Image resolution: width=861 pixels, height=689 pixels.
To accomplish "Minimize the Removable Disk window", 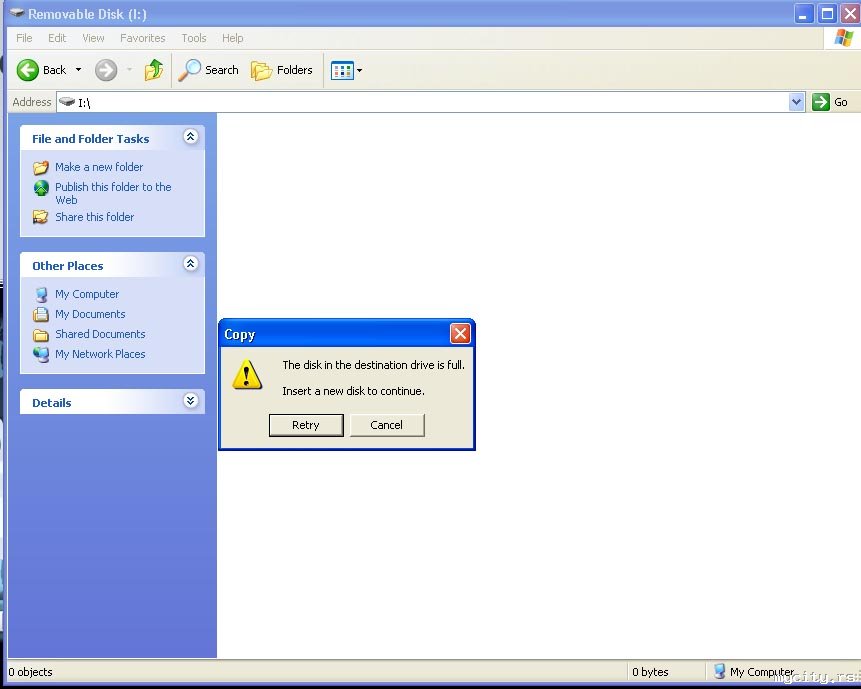I will pyautogui.click(x=803, y=13).
